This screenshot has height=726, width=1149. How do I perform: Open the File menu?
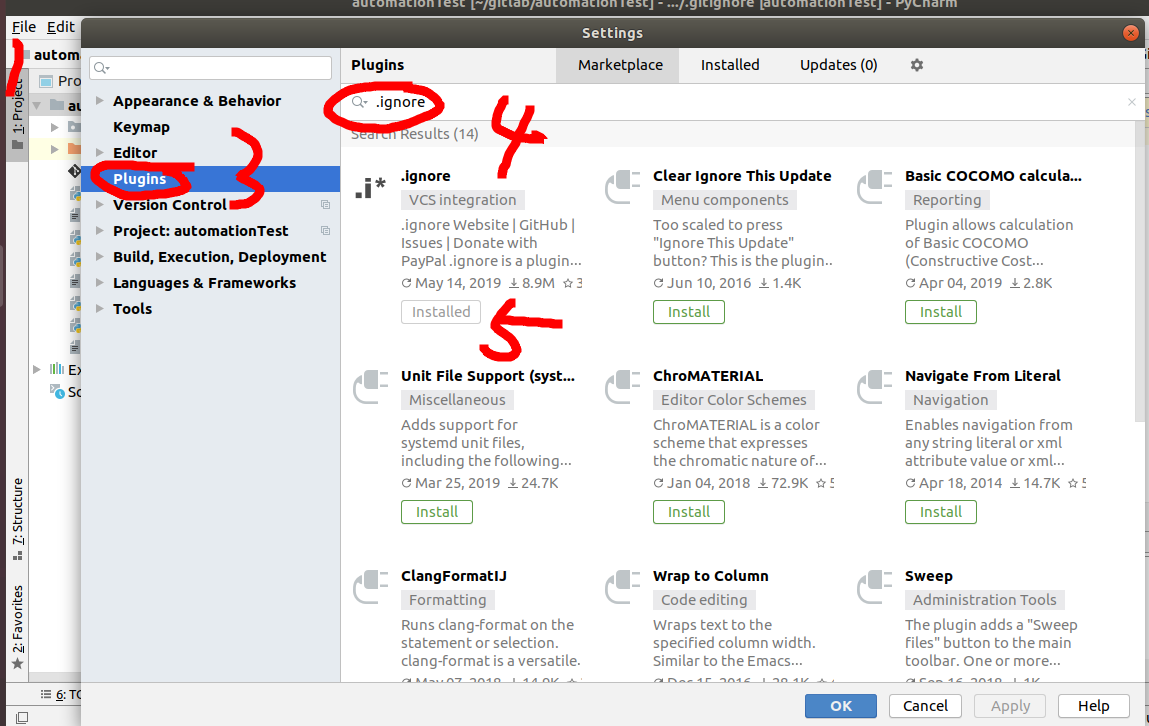tap(23, 27)
